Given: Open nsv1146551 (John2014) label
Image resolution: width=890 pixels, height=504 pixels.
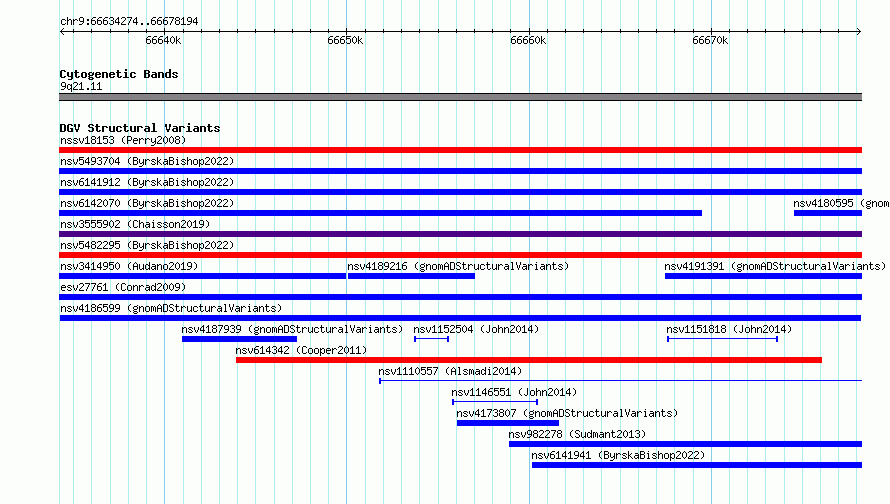Looking at the screenshot, I should [514, 392].
